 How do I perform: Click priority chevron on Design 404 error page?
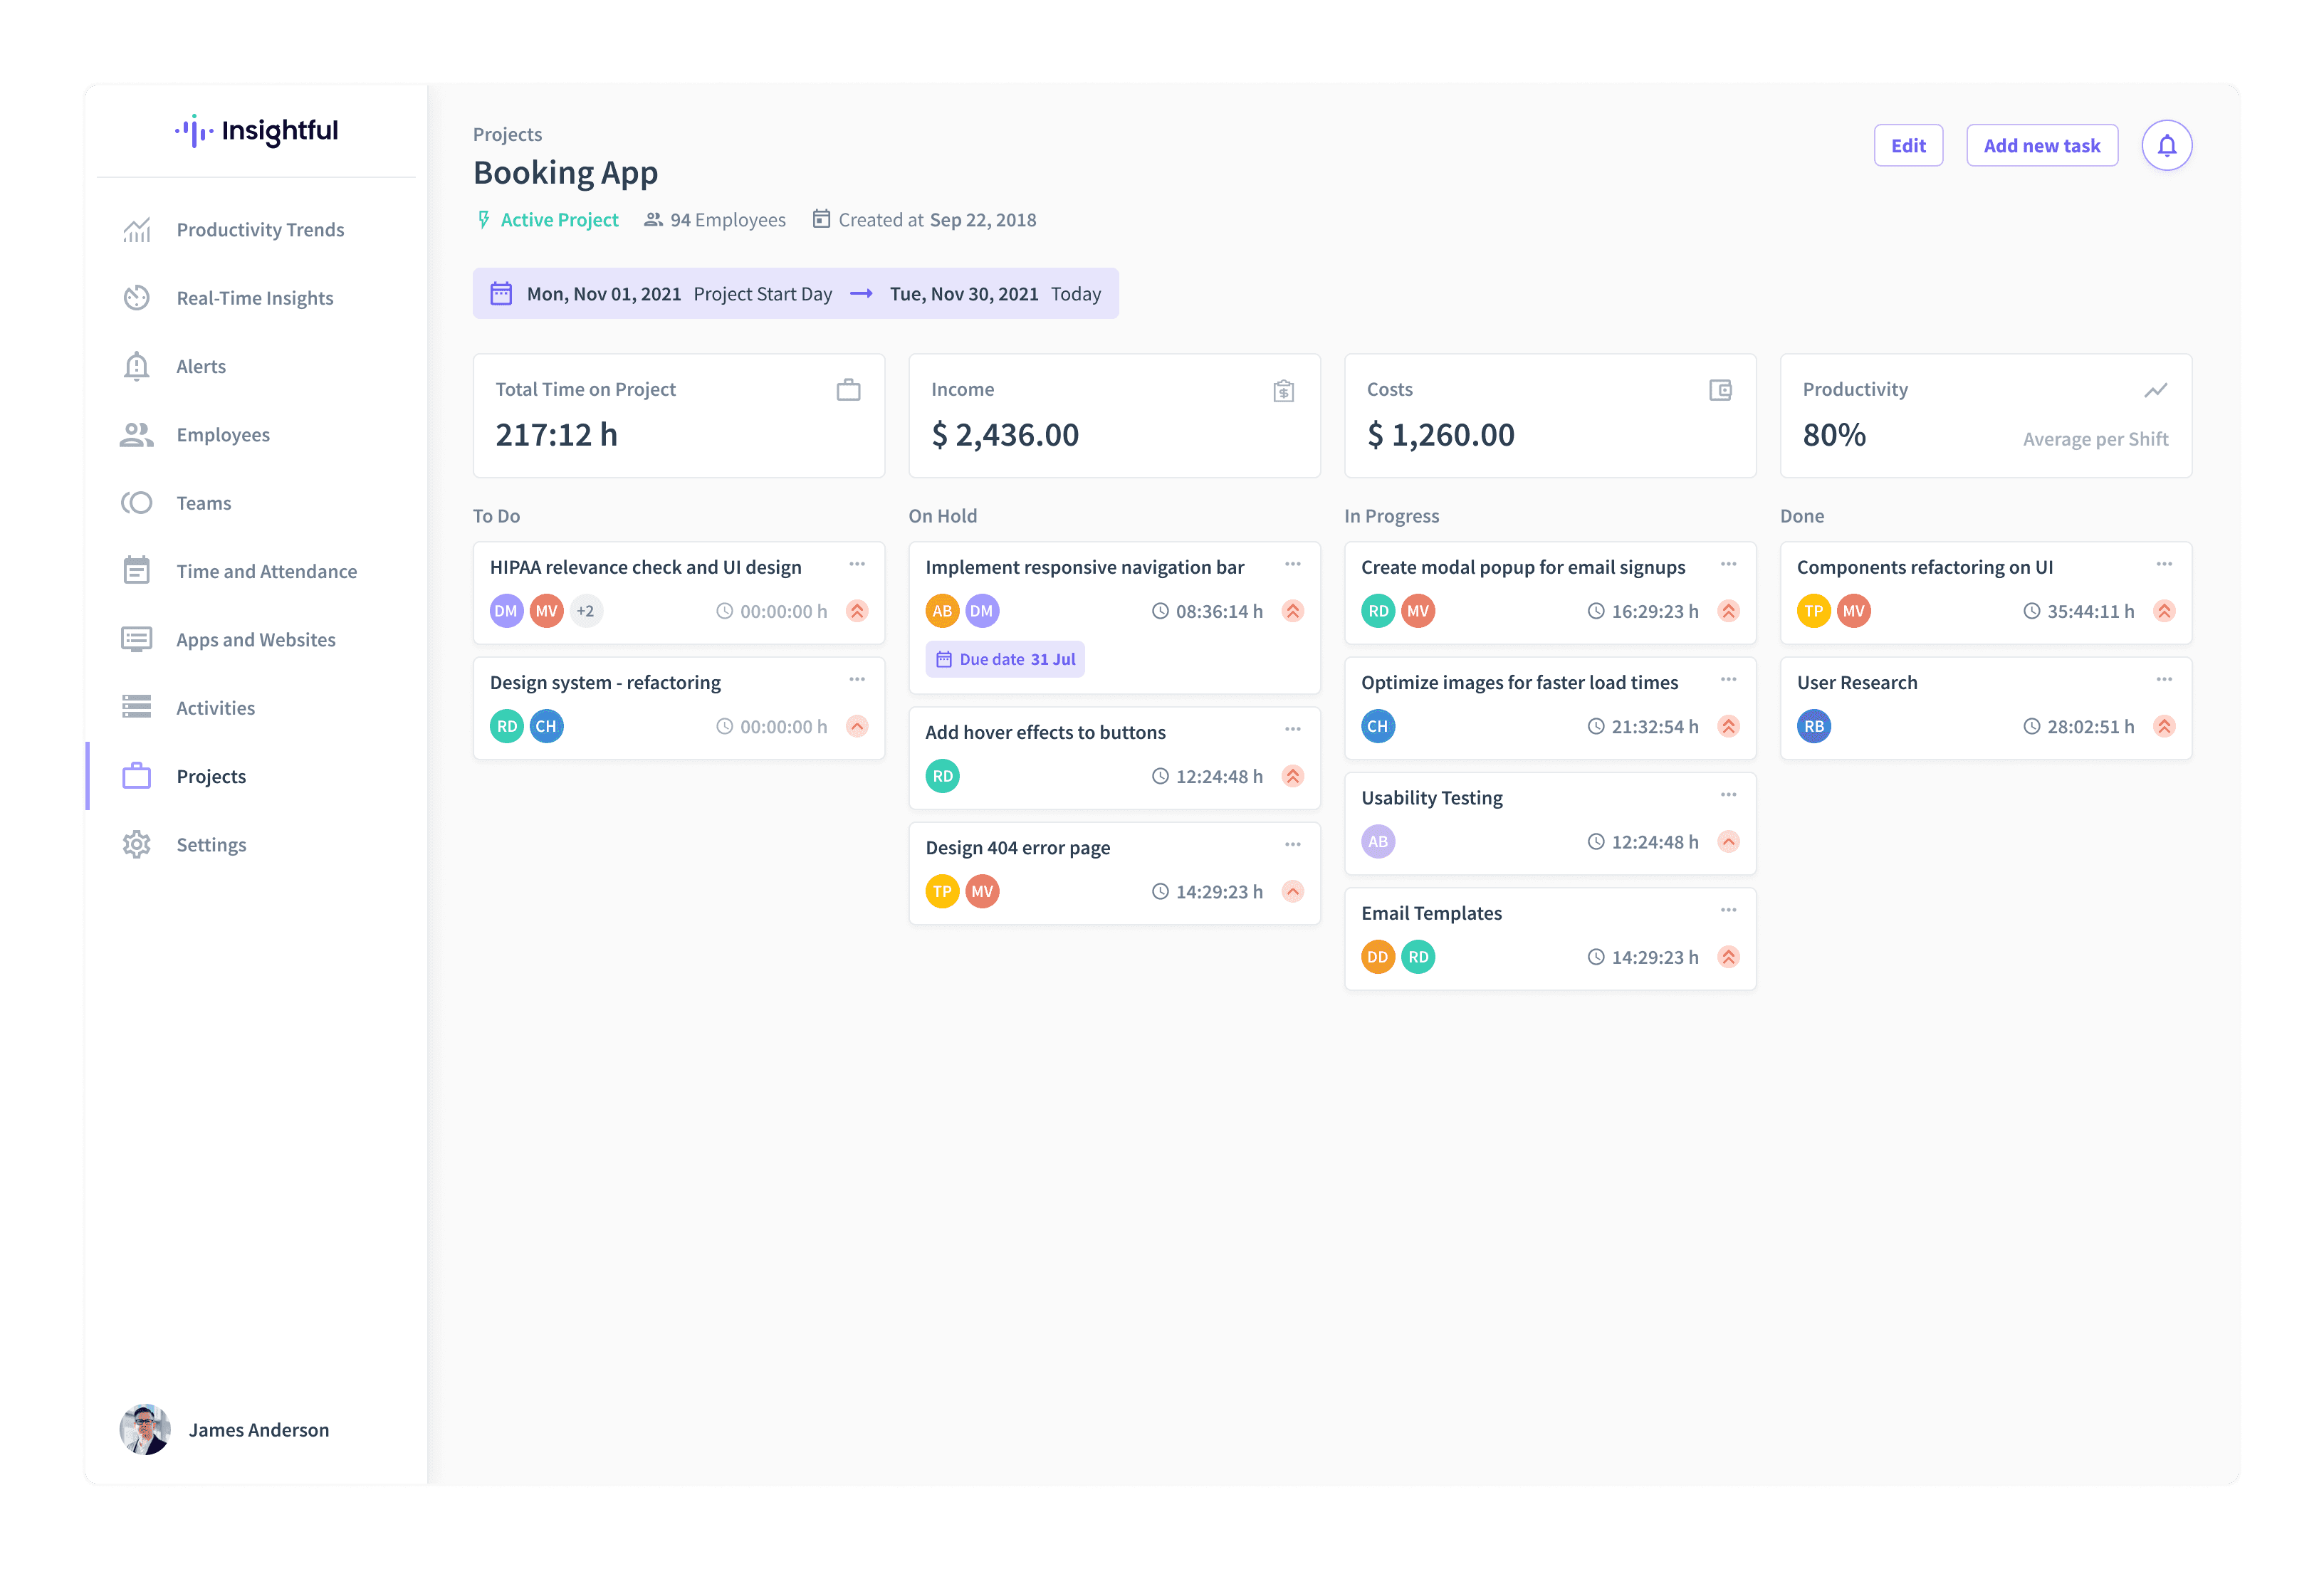[x=1293, y=892]
